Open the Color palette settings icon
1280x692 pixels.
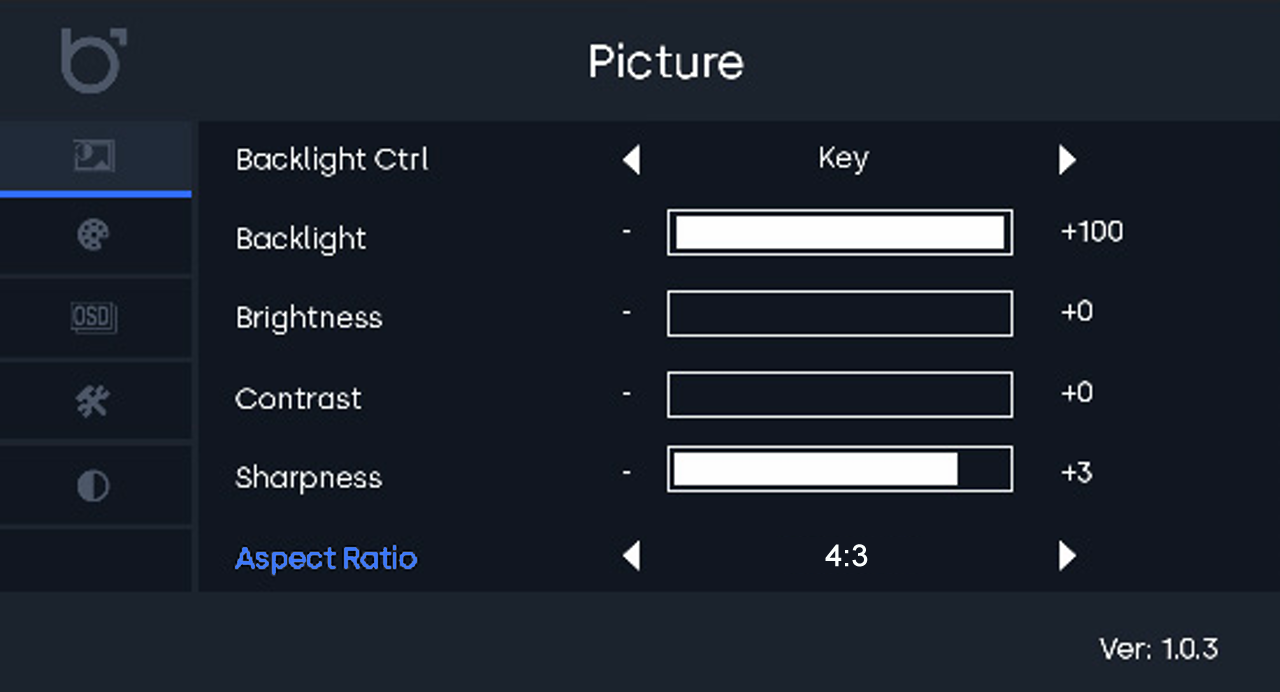click(93, 236)
